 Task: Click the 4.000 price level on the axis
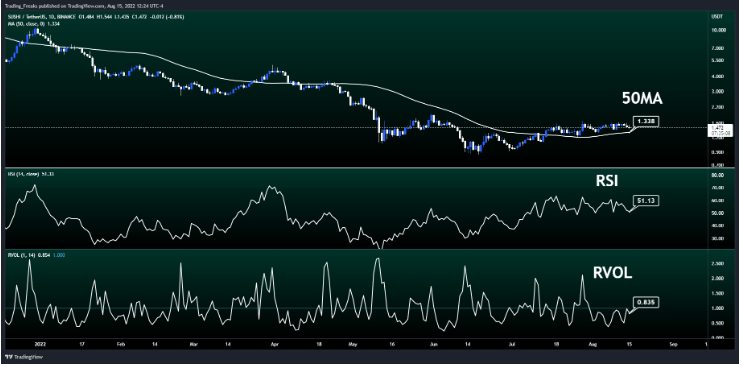[716, 76]
